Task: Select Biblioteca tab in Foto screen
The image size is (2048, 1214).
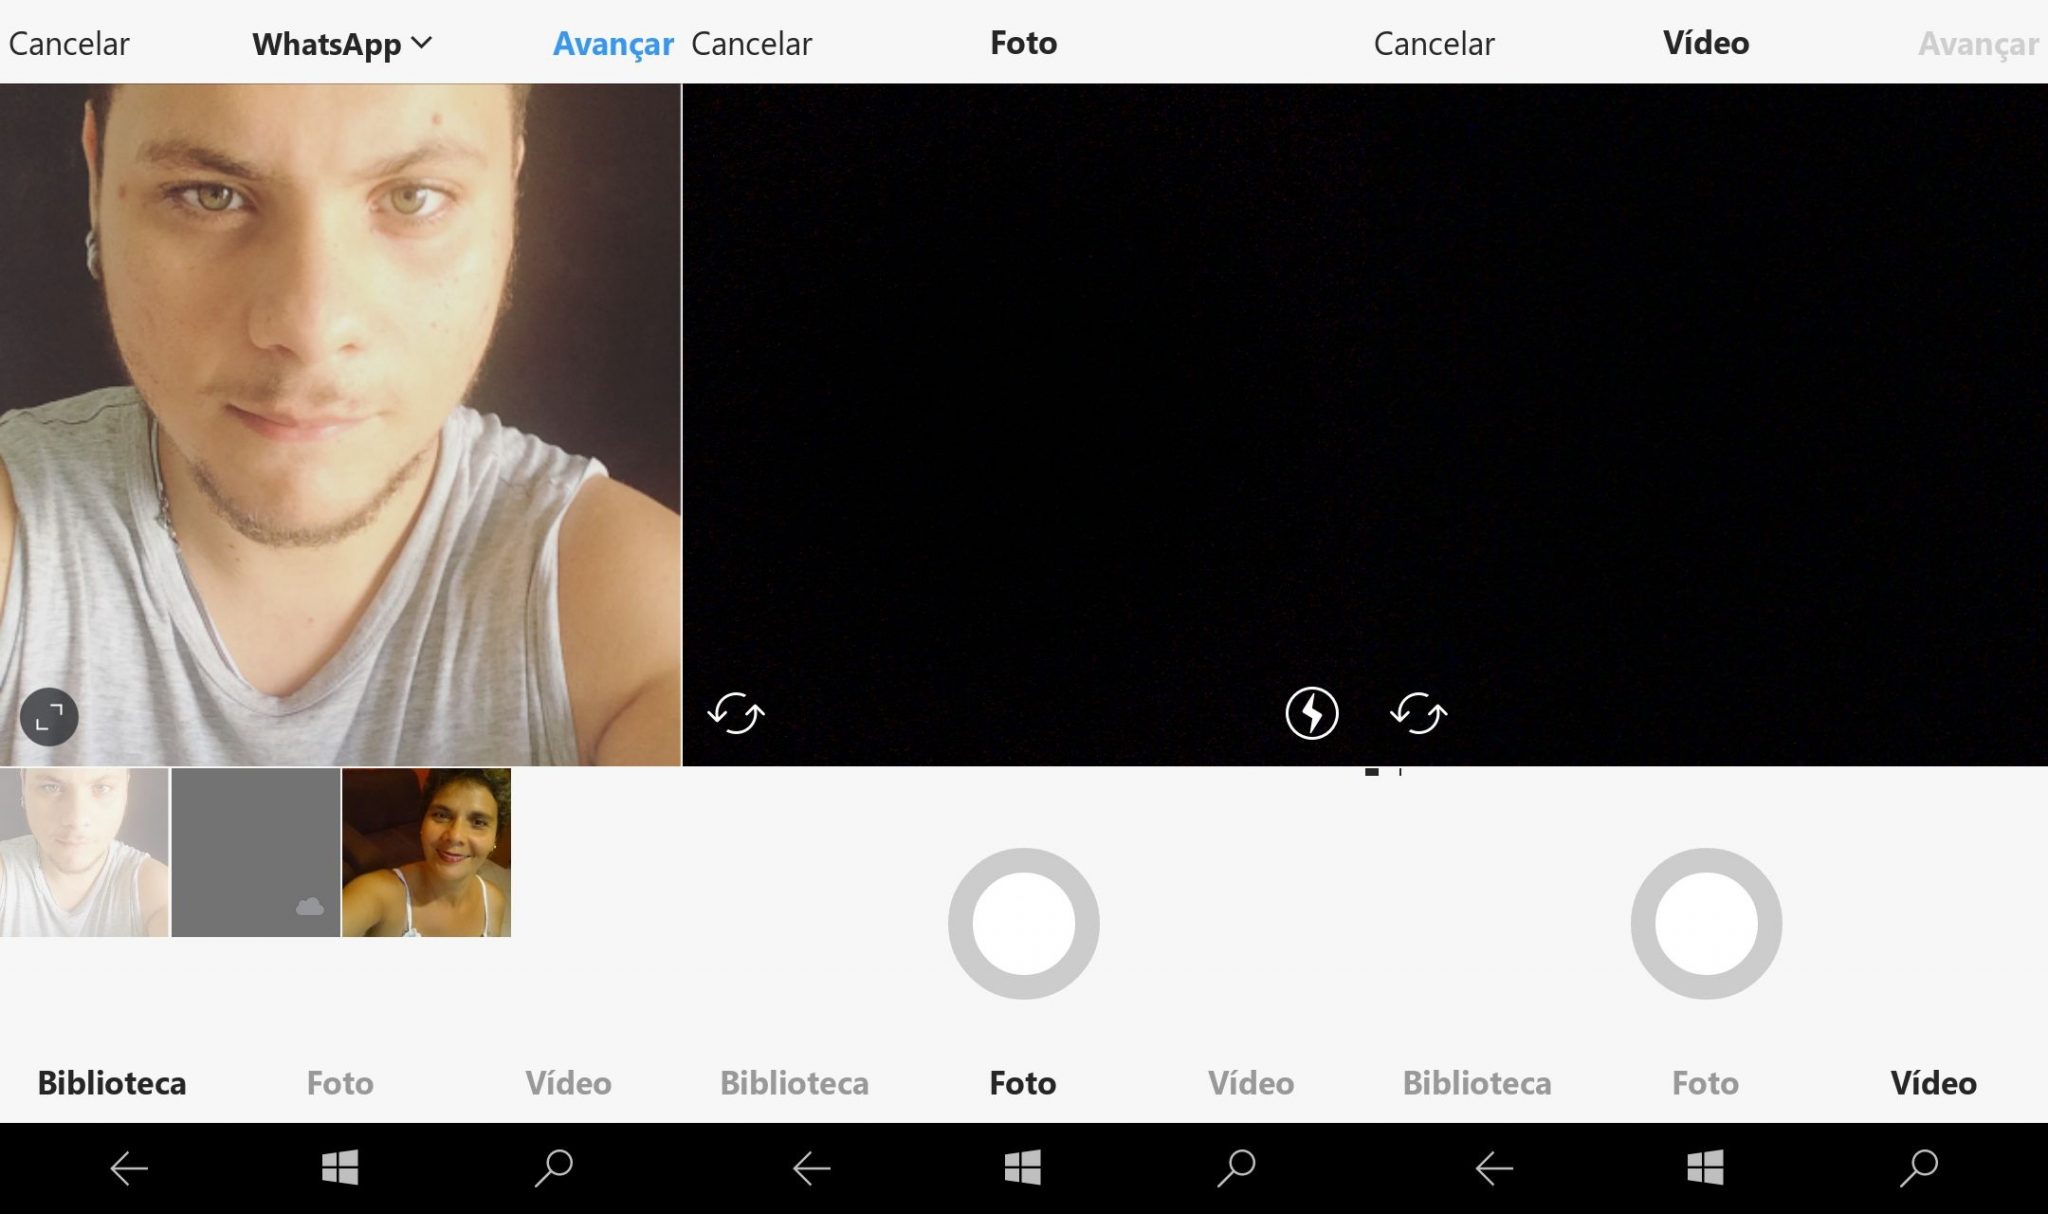Action: [x=795, y=1083]
